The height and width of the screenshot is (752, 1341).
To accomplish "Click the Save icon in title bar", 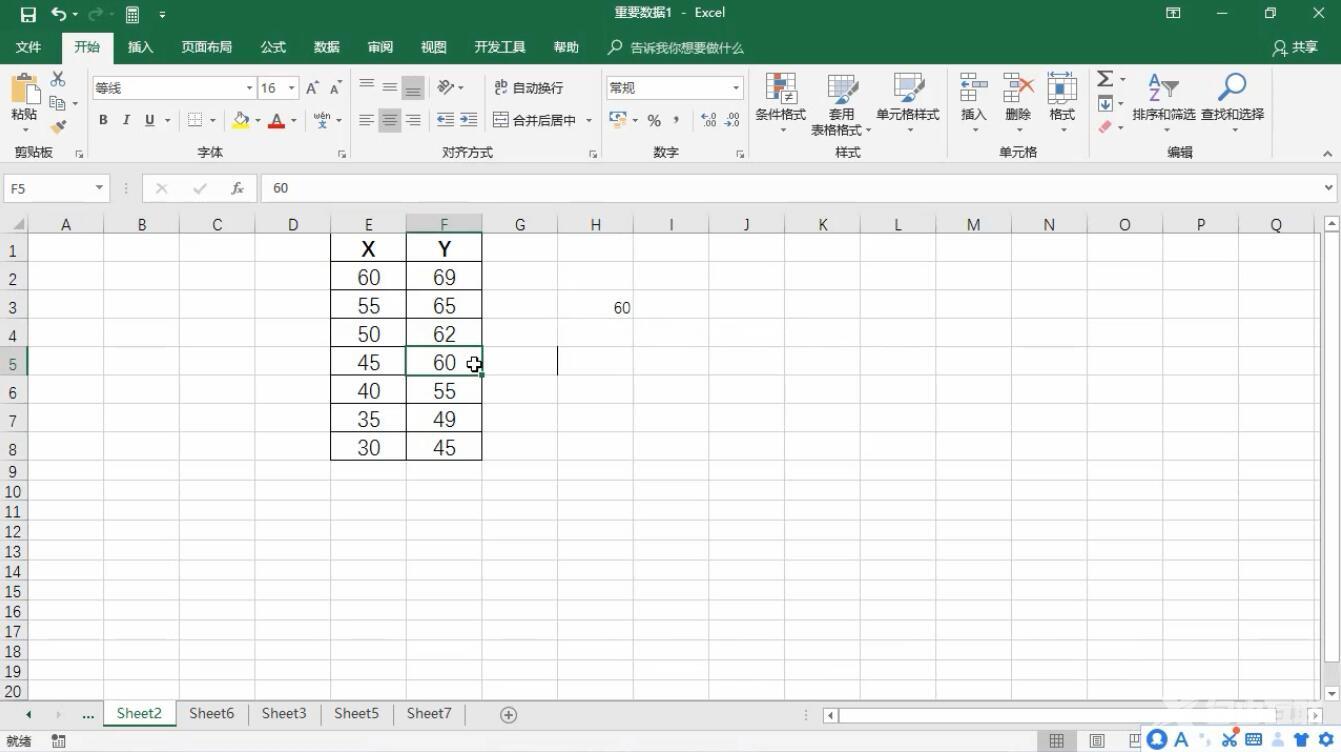I will (28, 14).
